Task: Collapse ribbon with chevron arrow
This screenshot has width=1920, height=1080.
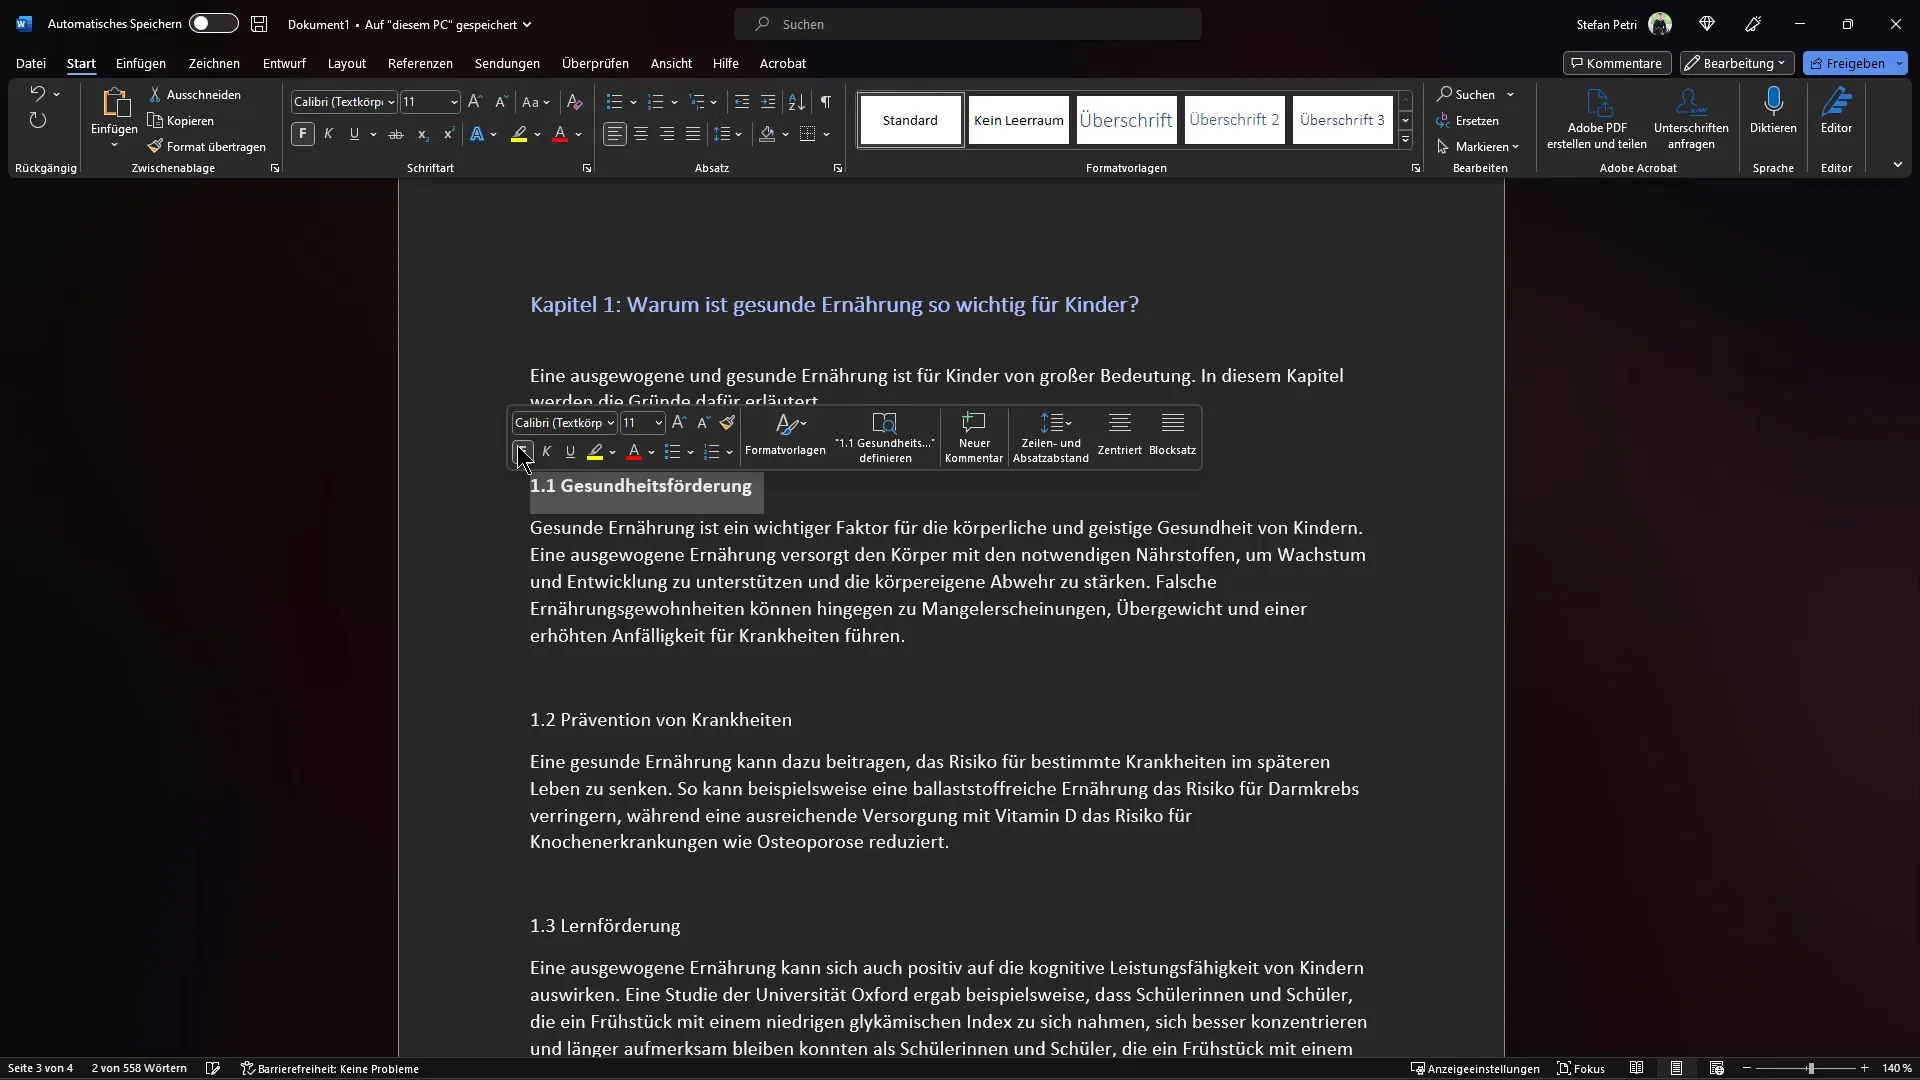Action: 1897,165
